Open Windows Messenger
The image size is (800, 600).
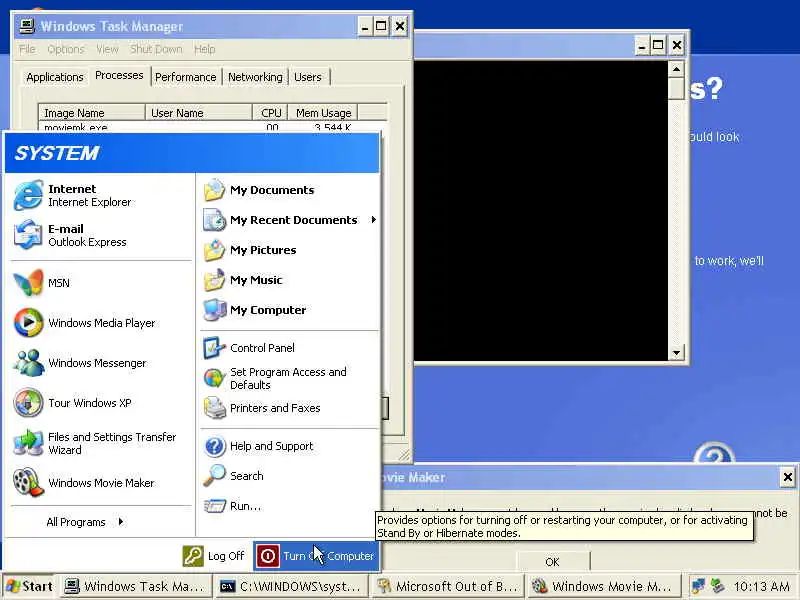[x=80, y=363]
